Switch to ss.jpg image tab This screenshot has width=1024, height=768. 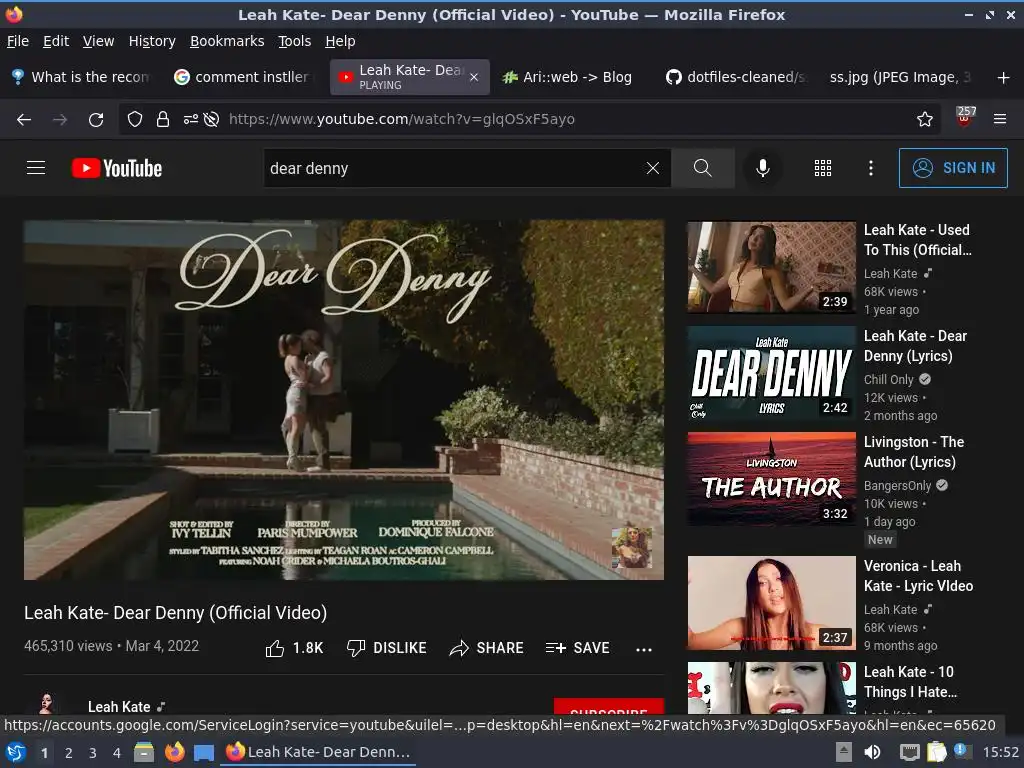pos(900,77)
